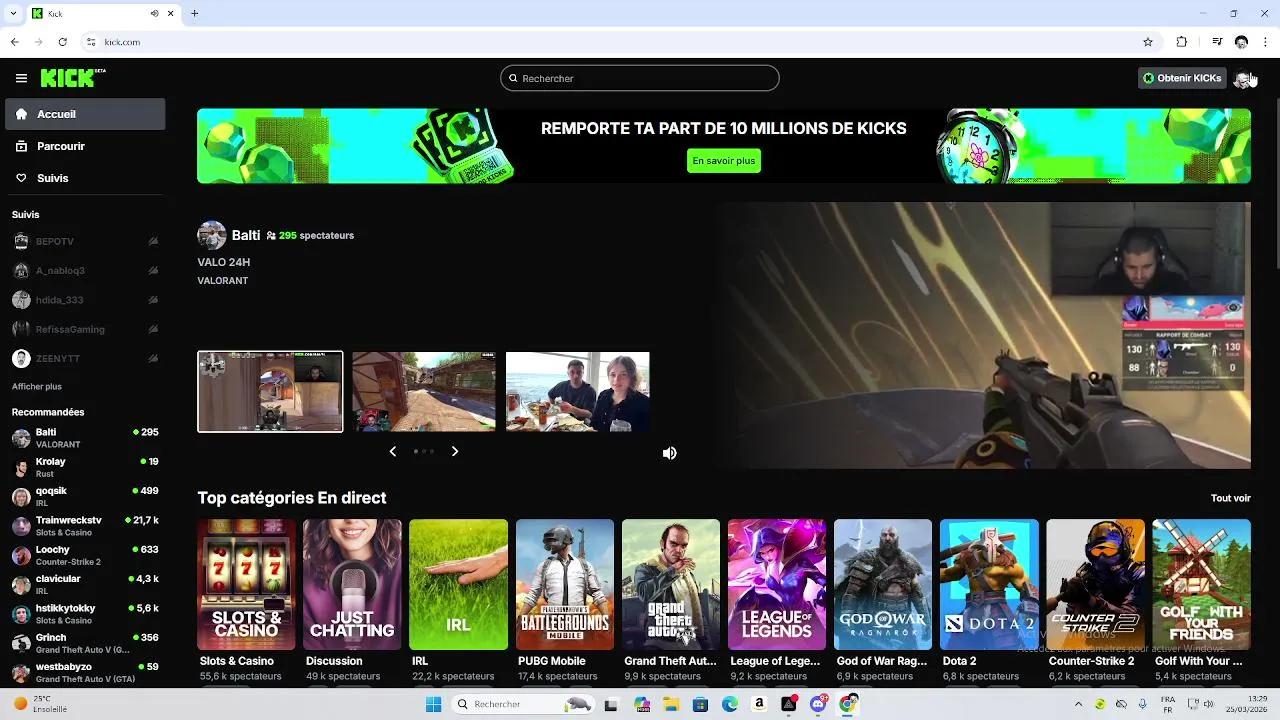Open recommended channel hstikkytokky
1280x720 pixels.
click(x=85, y=614)
